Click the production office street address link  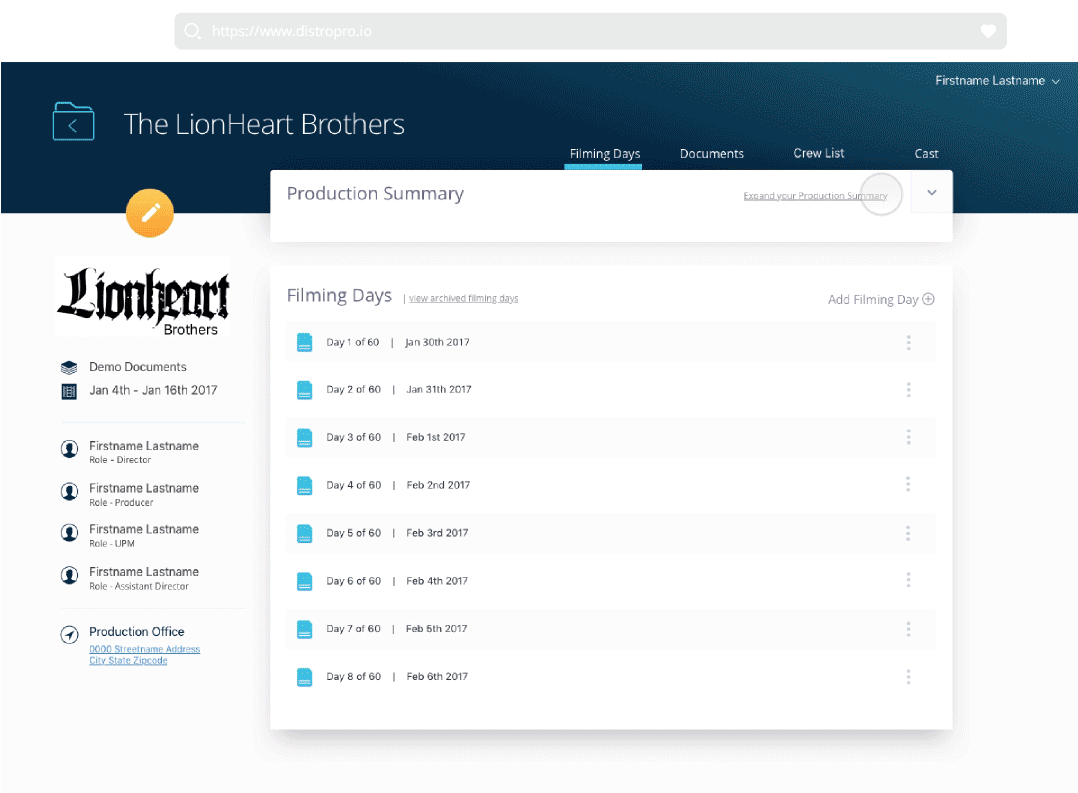click(144, 650)
